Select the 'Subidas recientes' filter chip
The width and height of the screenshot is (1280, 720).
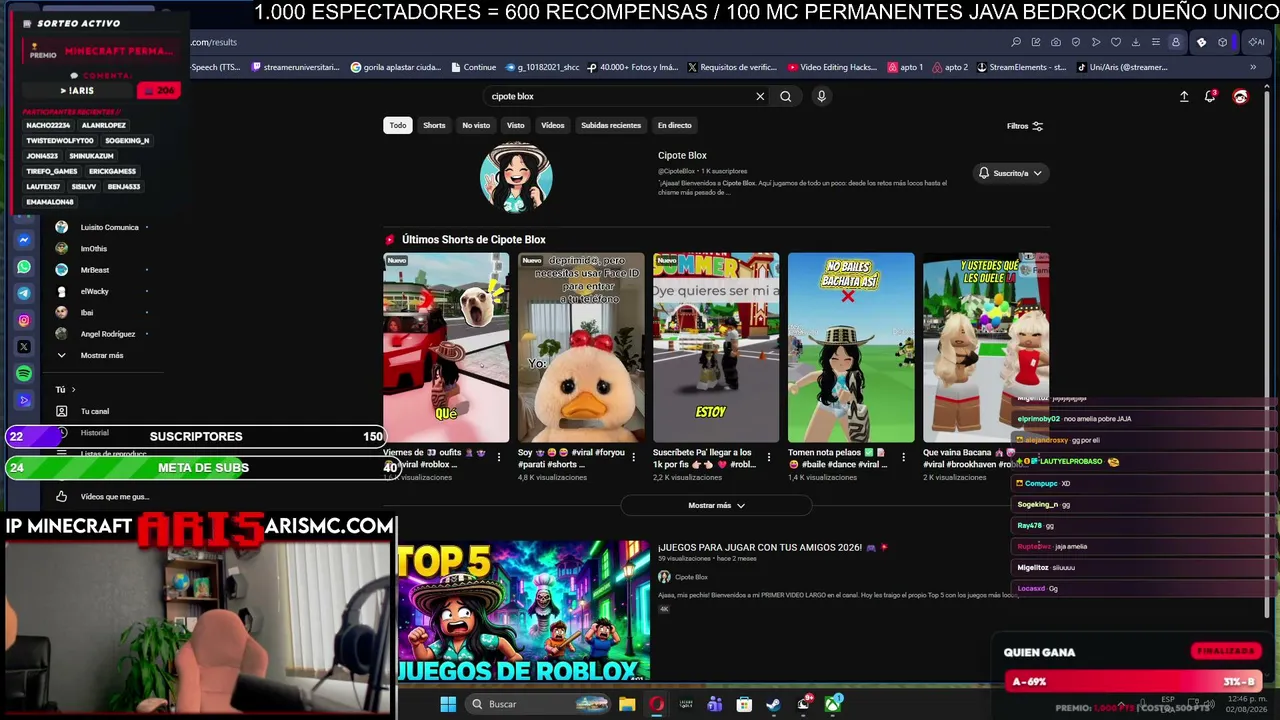[x=611, y=125]
